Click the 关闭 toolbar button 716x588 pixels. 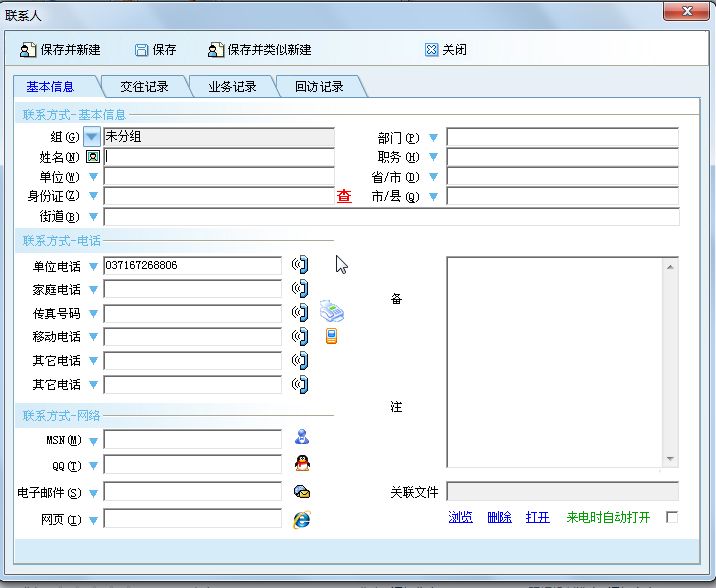click(446, 50)
